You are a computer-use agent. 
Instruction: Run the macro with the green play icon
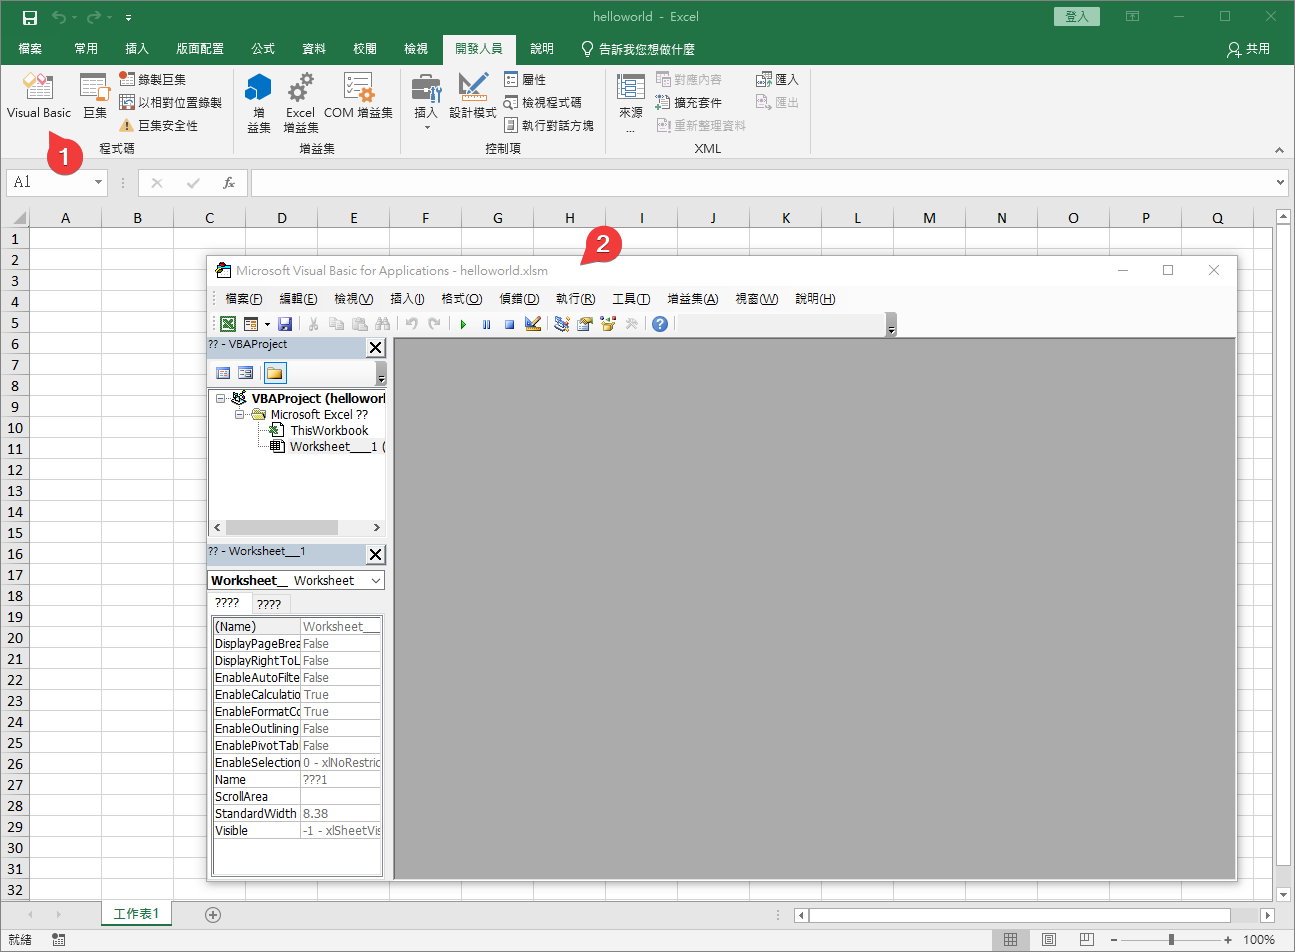pos(463,324)
